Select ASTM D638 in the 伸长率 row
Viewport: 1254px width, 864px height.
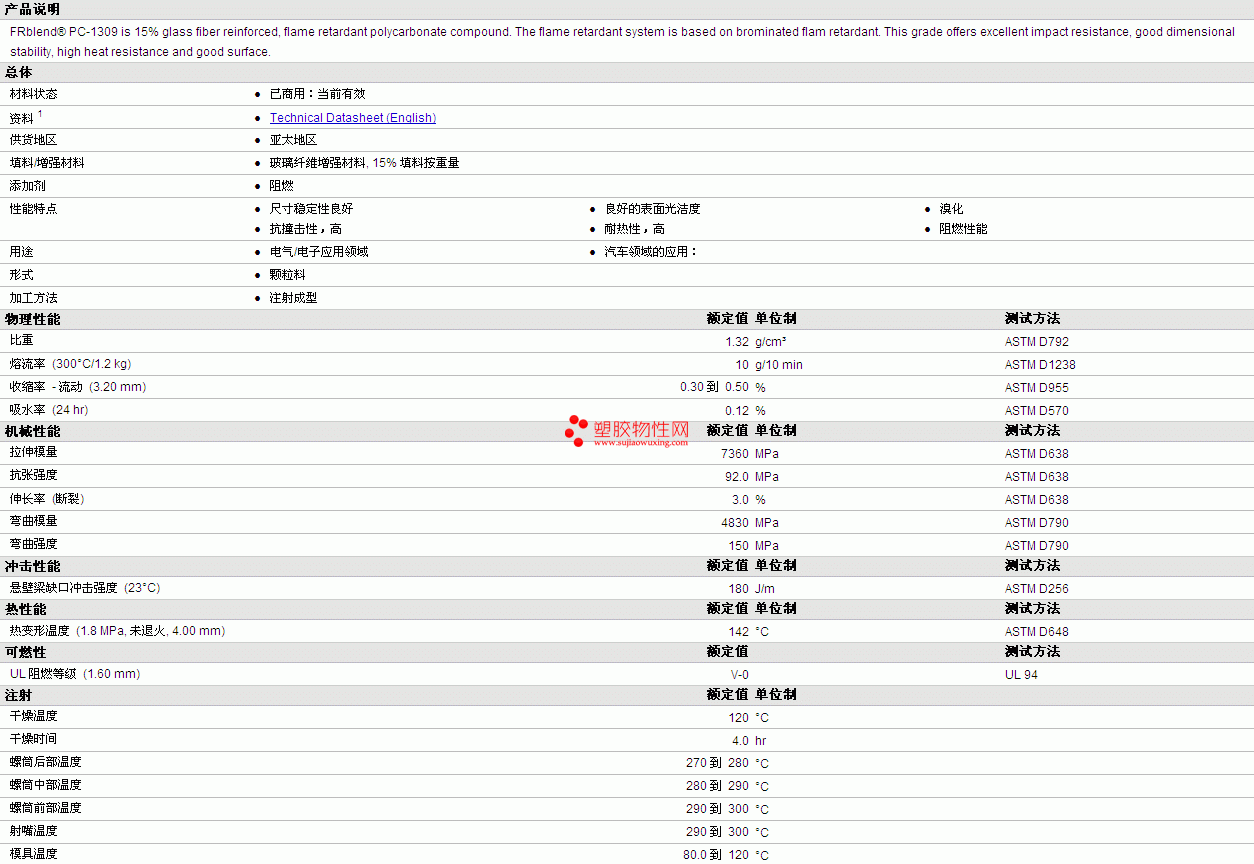(x=1037, y=500)
